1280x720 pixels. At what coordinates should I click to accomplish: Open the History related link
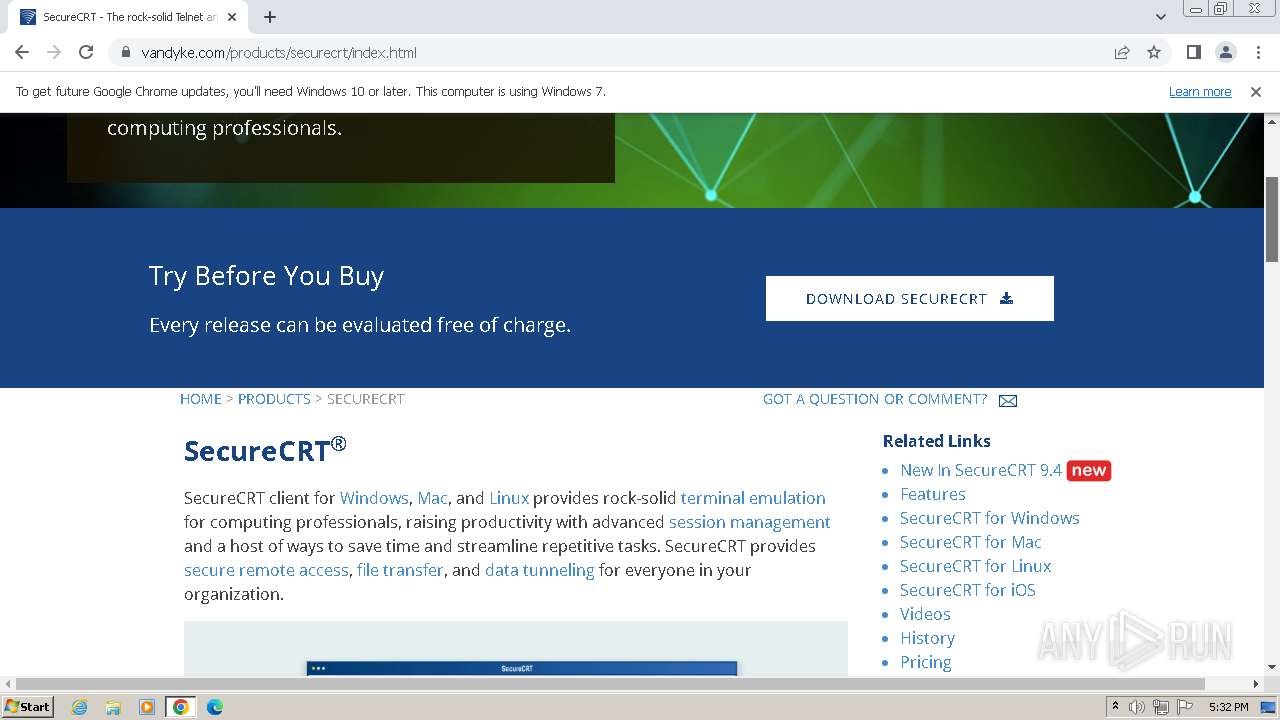pos(927,638)
